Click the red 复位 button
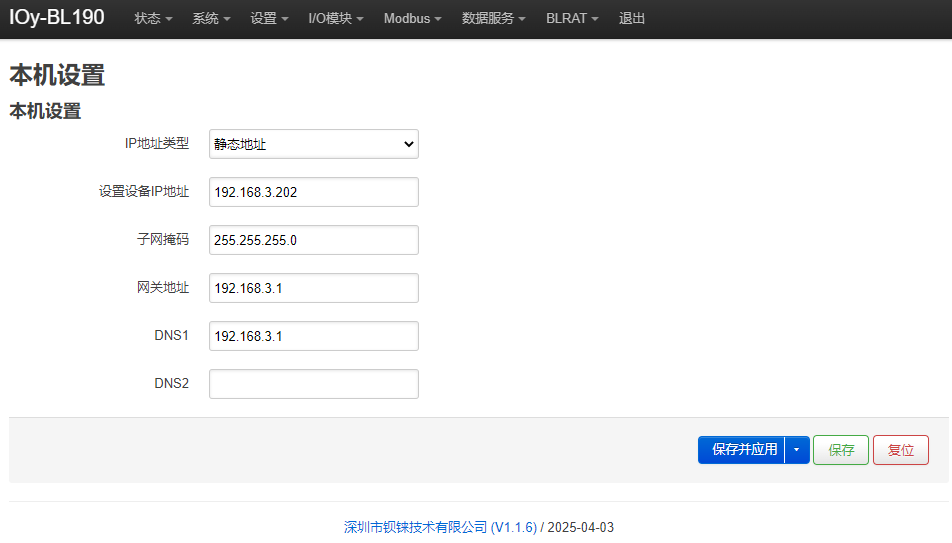Viewport: 952px width, 543px height. pyautogui.click(x=901, y=449)
